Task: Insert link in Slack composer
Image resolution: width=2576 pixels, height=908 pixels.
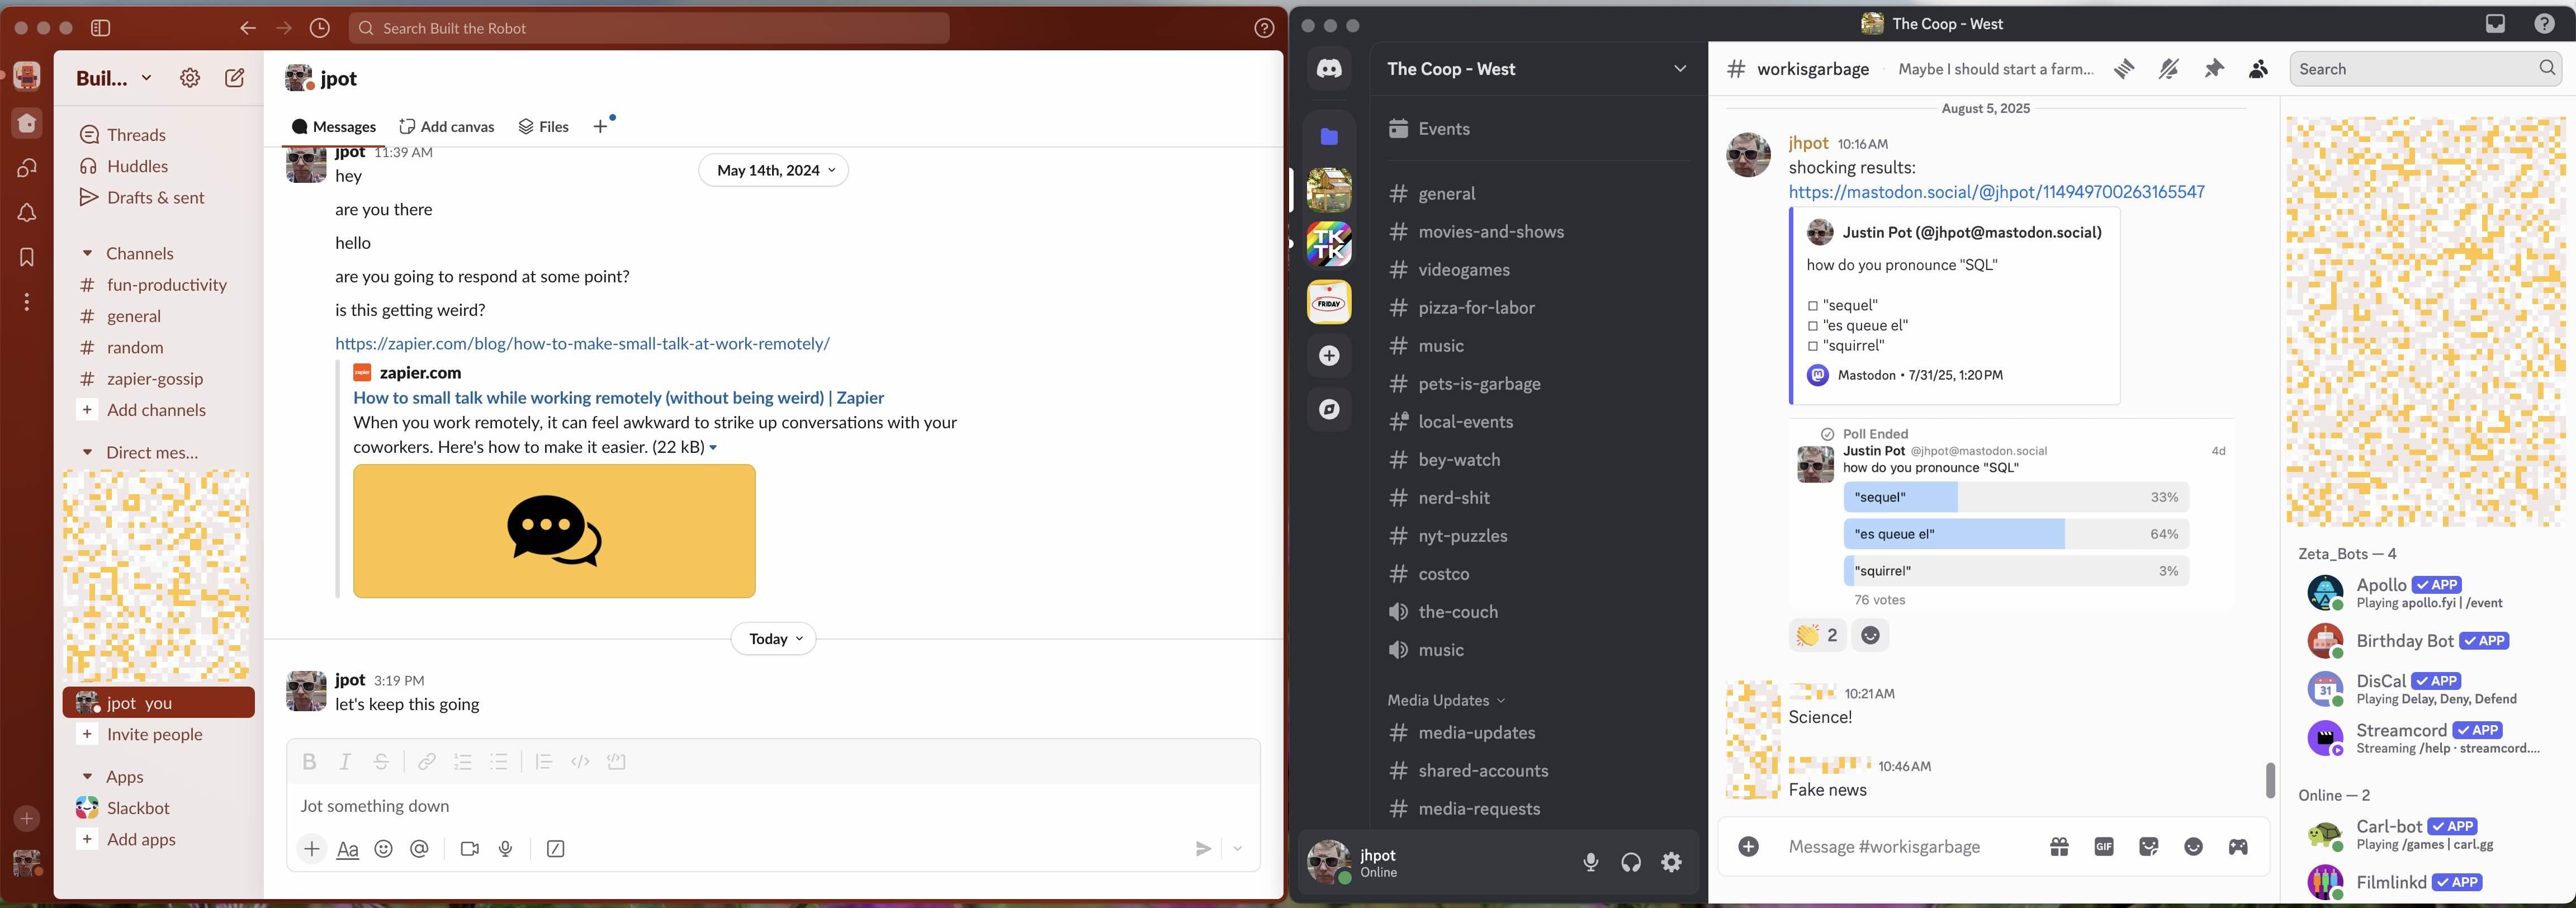Action: pyautogui.click(x=427, y=762)
